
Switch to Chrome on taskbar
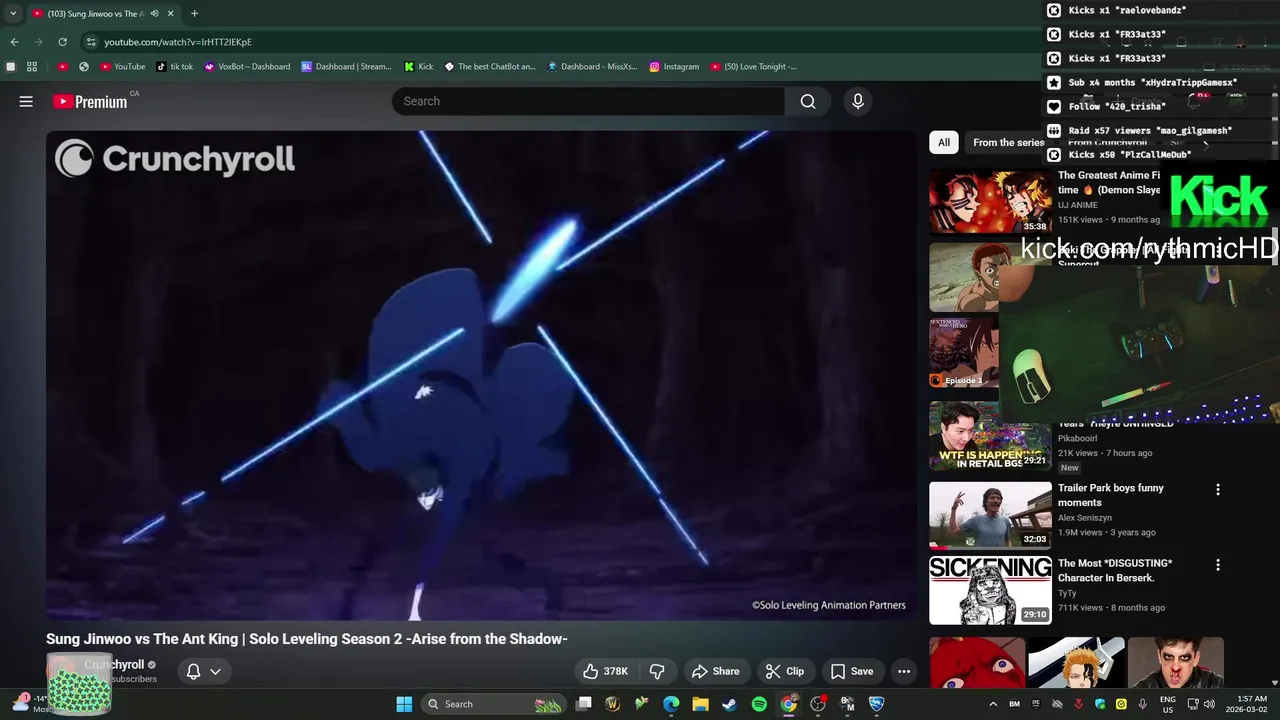[789, 704]
